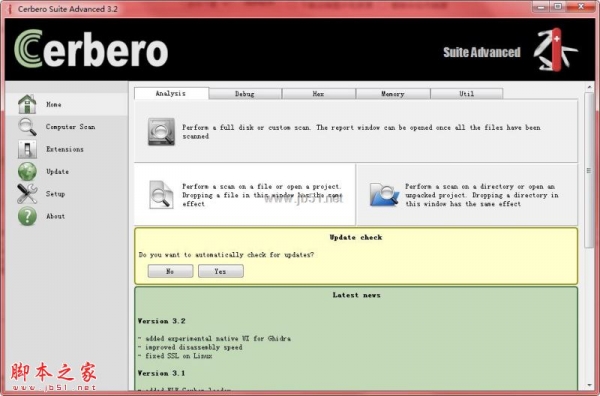Switch to the Util tab
600x396 pixels.
(x=466, y=94)
